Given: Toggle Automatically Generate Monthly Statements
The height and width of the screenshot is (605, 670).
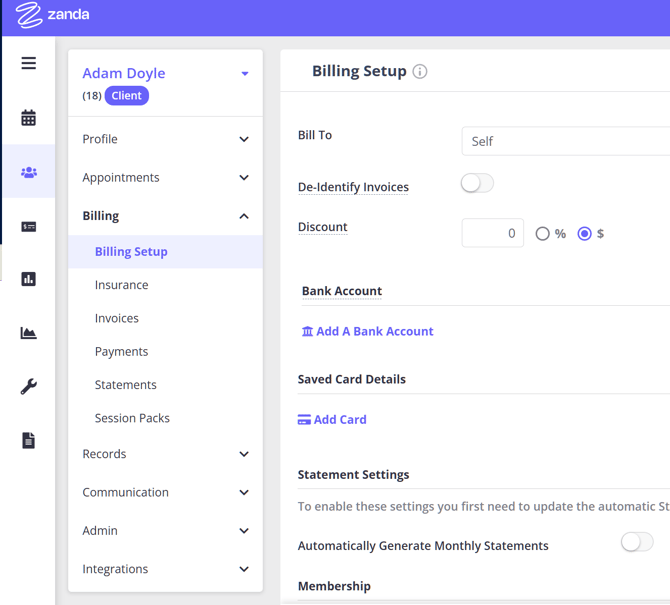Looking at the screenshot, I should [x=637, y=542].
